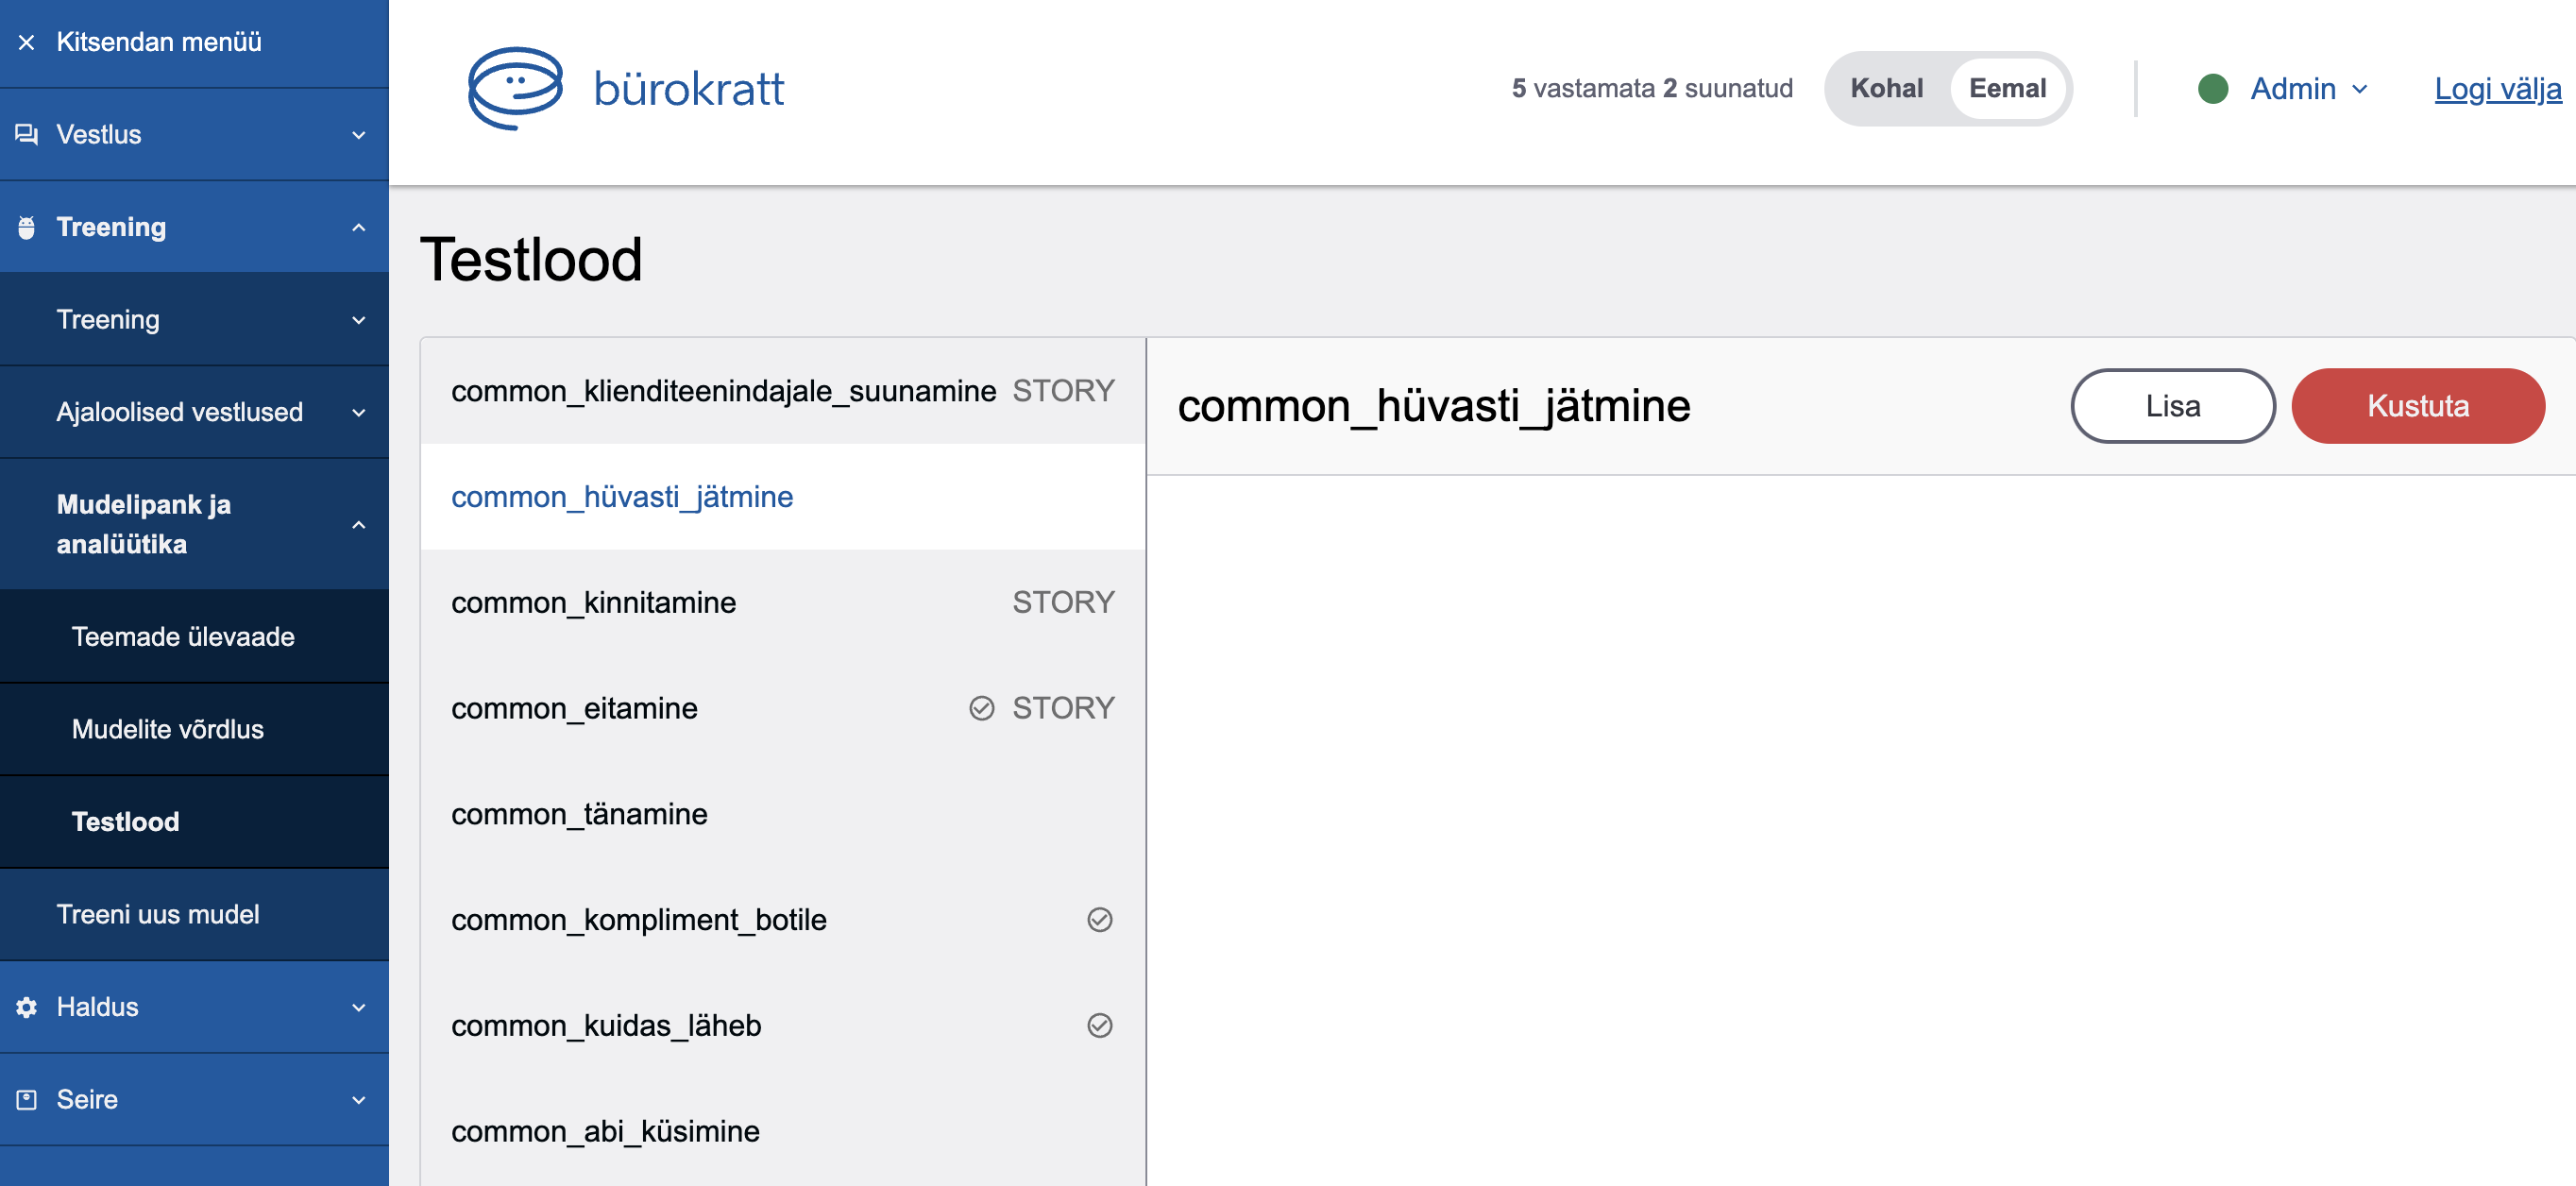The width and height of the screenshot is (2576, 1186).
Task: Click the Logi välja link
Action: 2497,89
